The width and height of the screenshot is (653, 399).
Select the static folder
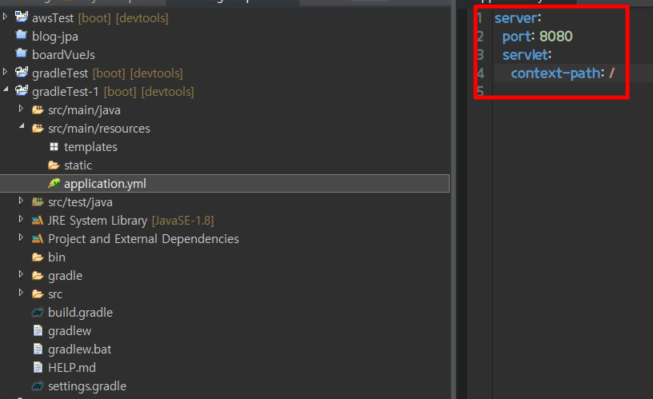click(78, 165)
